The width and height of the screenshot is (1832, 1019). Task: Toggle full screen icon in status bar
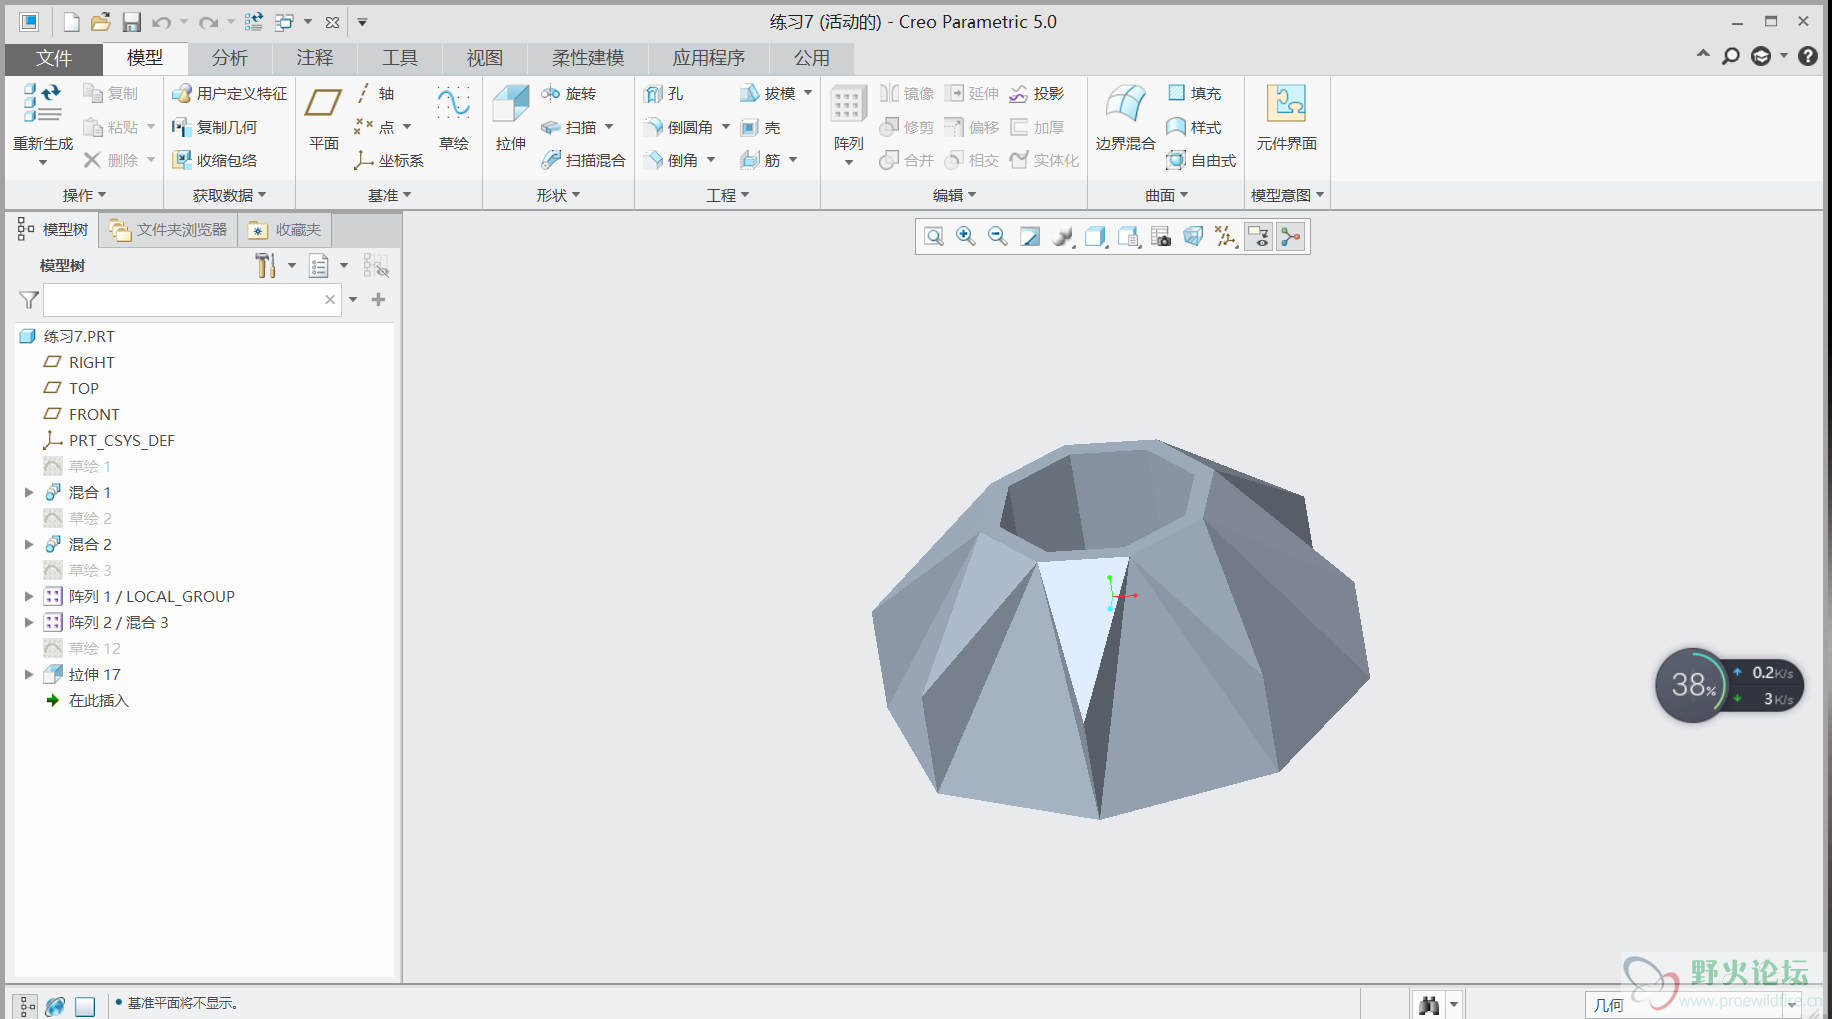pyautogui.click(x=85, y=1006)
